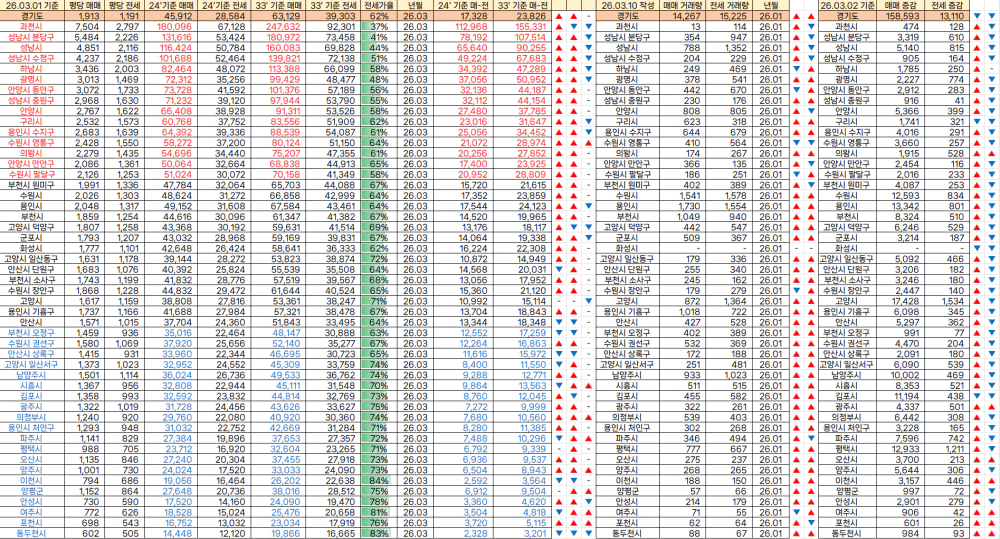The width and height of the screenshot is (1000, 539).
Task: Click the 83% cell in the 동두천시 row
Action: 378,533
